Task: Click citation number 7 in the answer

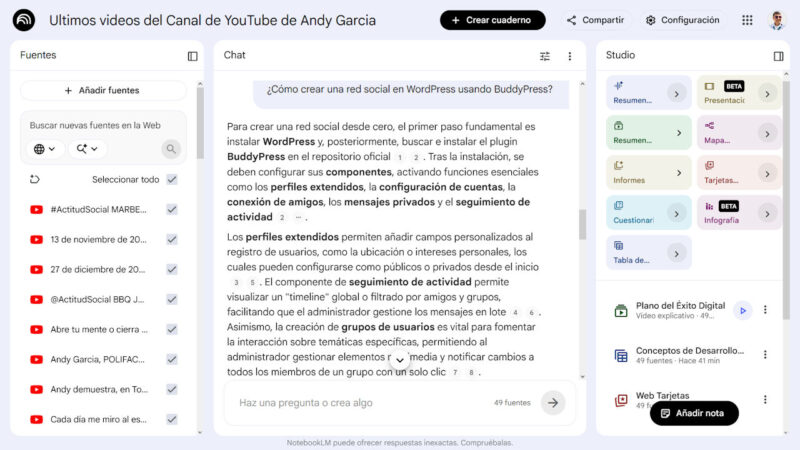Action: pos(455,372)
